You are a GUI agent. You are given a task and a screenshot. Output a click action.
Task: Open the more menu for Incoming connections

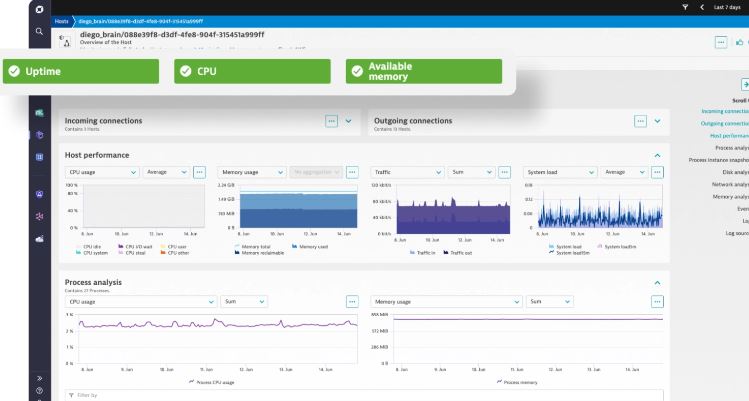tap(332, 121)
